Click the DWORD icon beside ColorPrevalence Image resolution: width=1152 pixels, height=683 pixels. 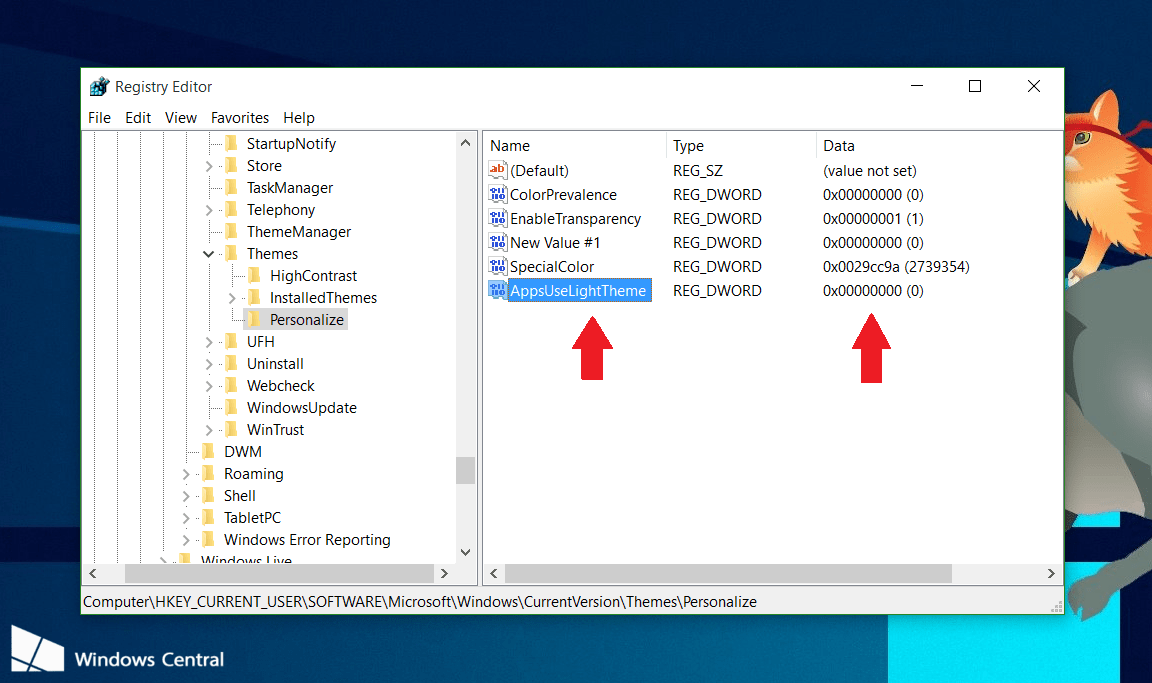pyautogui.click(x=497, y=194)
